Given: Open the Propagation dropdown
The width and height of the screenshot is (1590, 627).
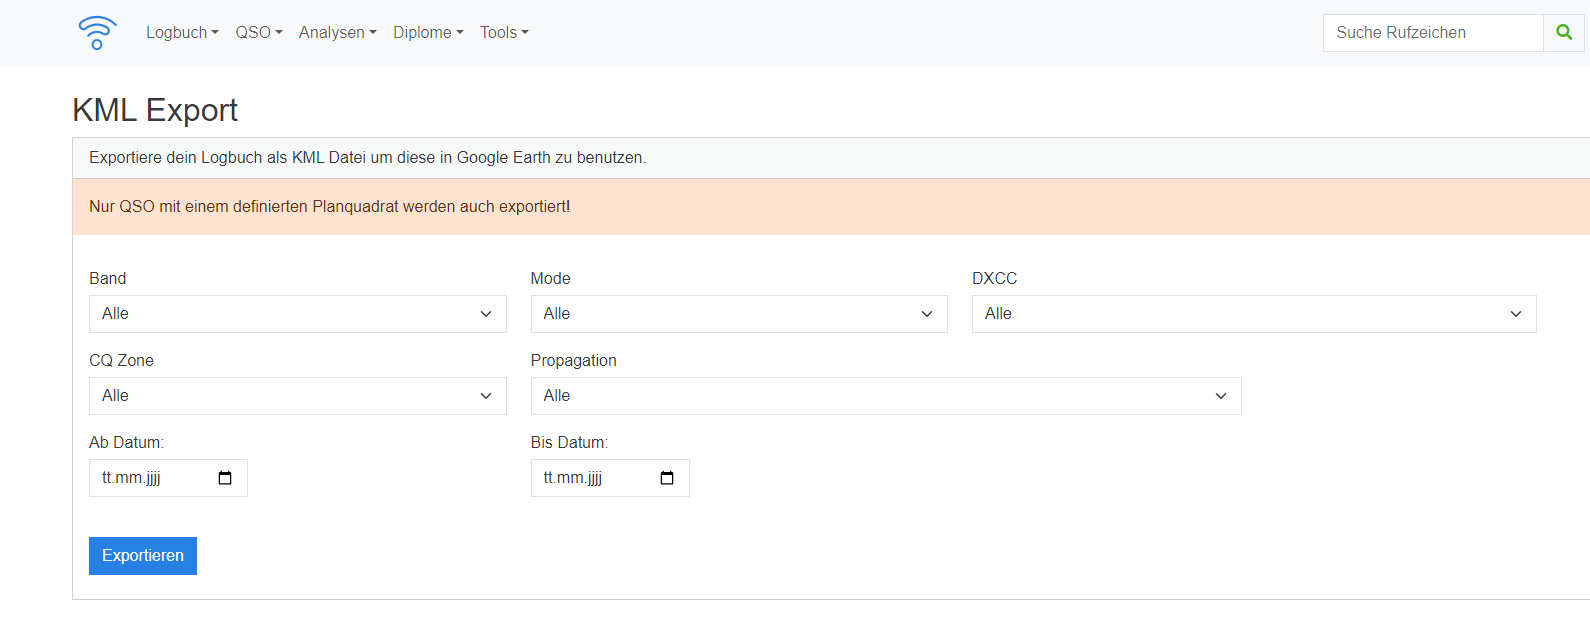Looking at the screenshot, I should [x=885, y=396].
